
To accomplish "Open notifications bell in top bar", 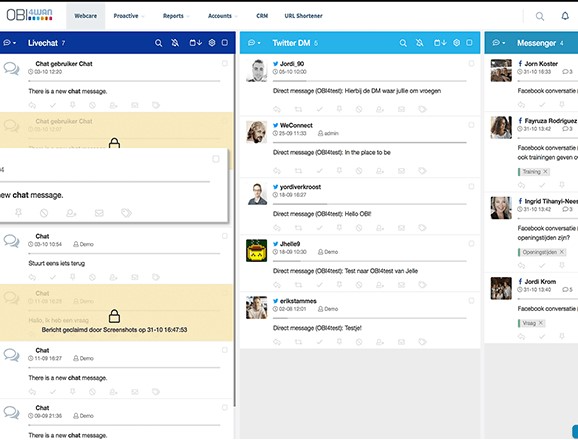I will tap(565, 16).
